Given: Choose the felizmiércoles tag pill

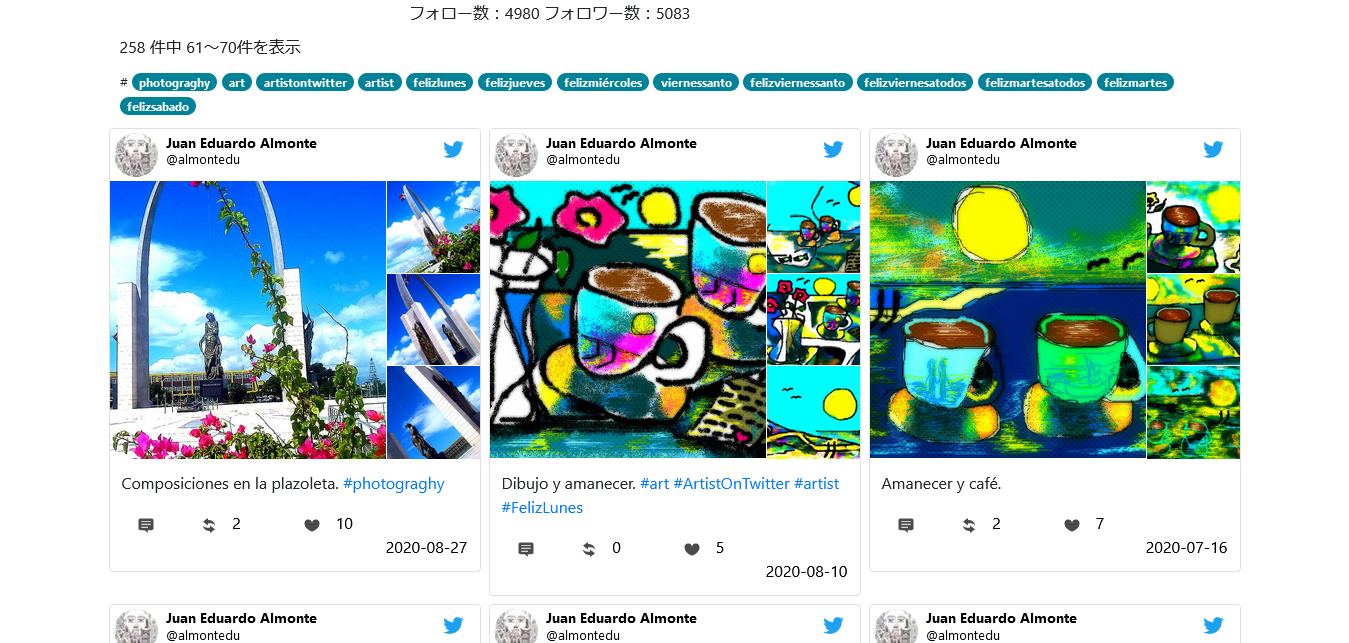Looking at the screenshot, I should point(603,83).
